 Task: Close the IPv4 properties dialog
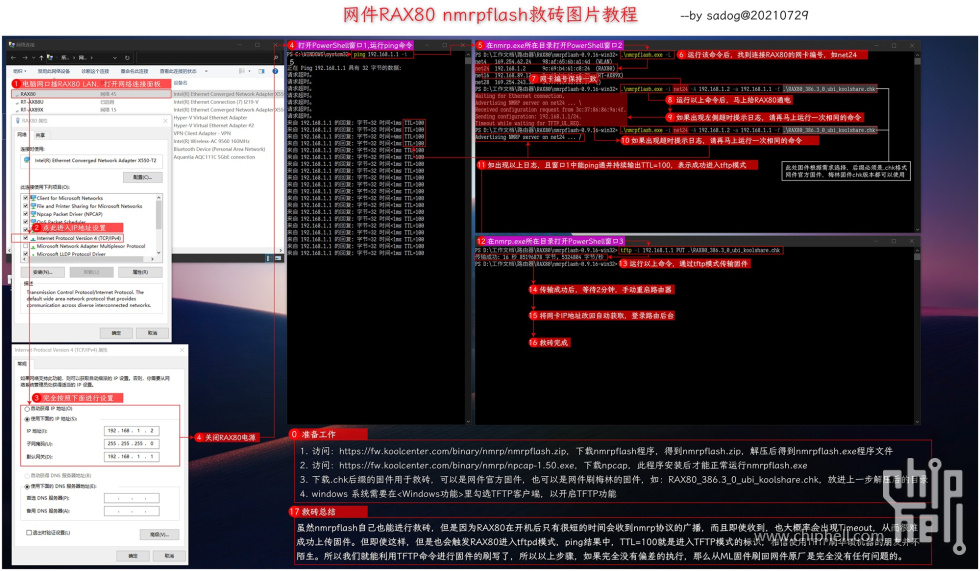182,350
